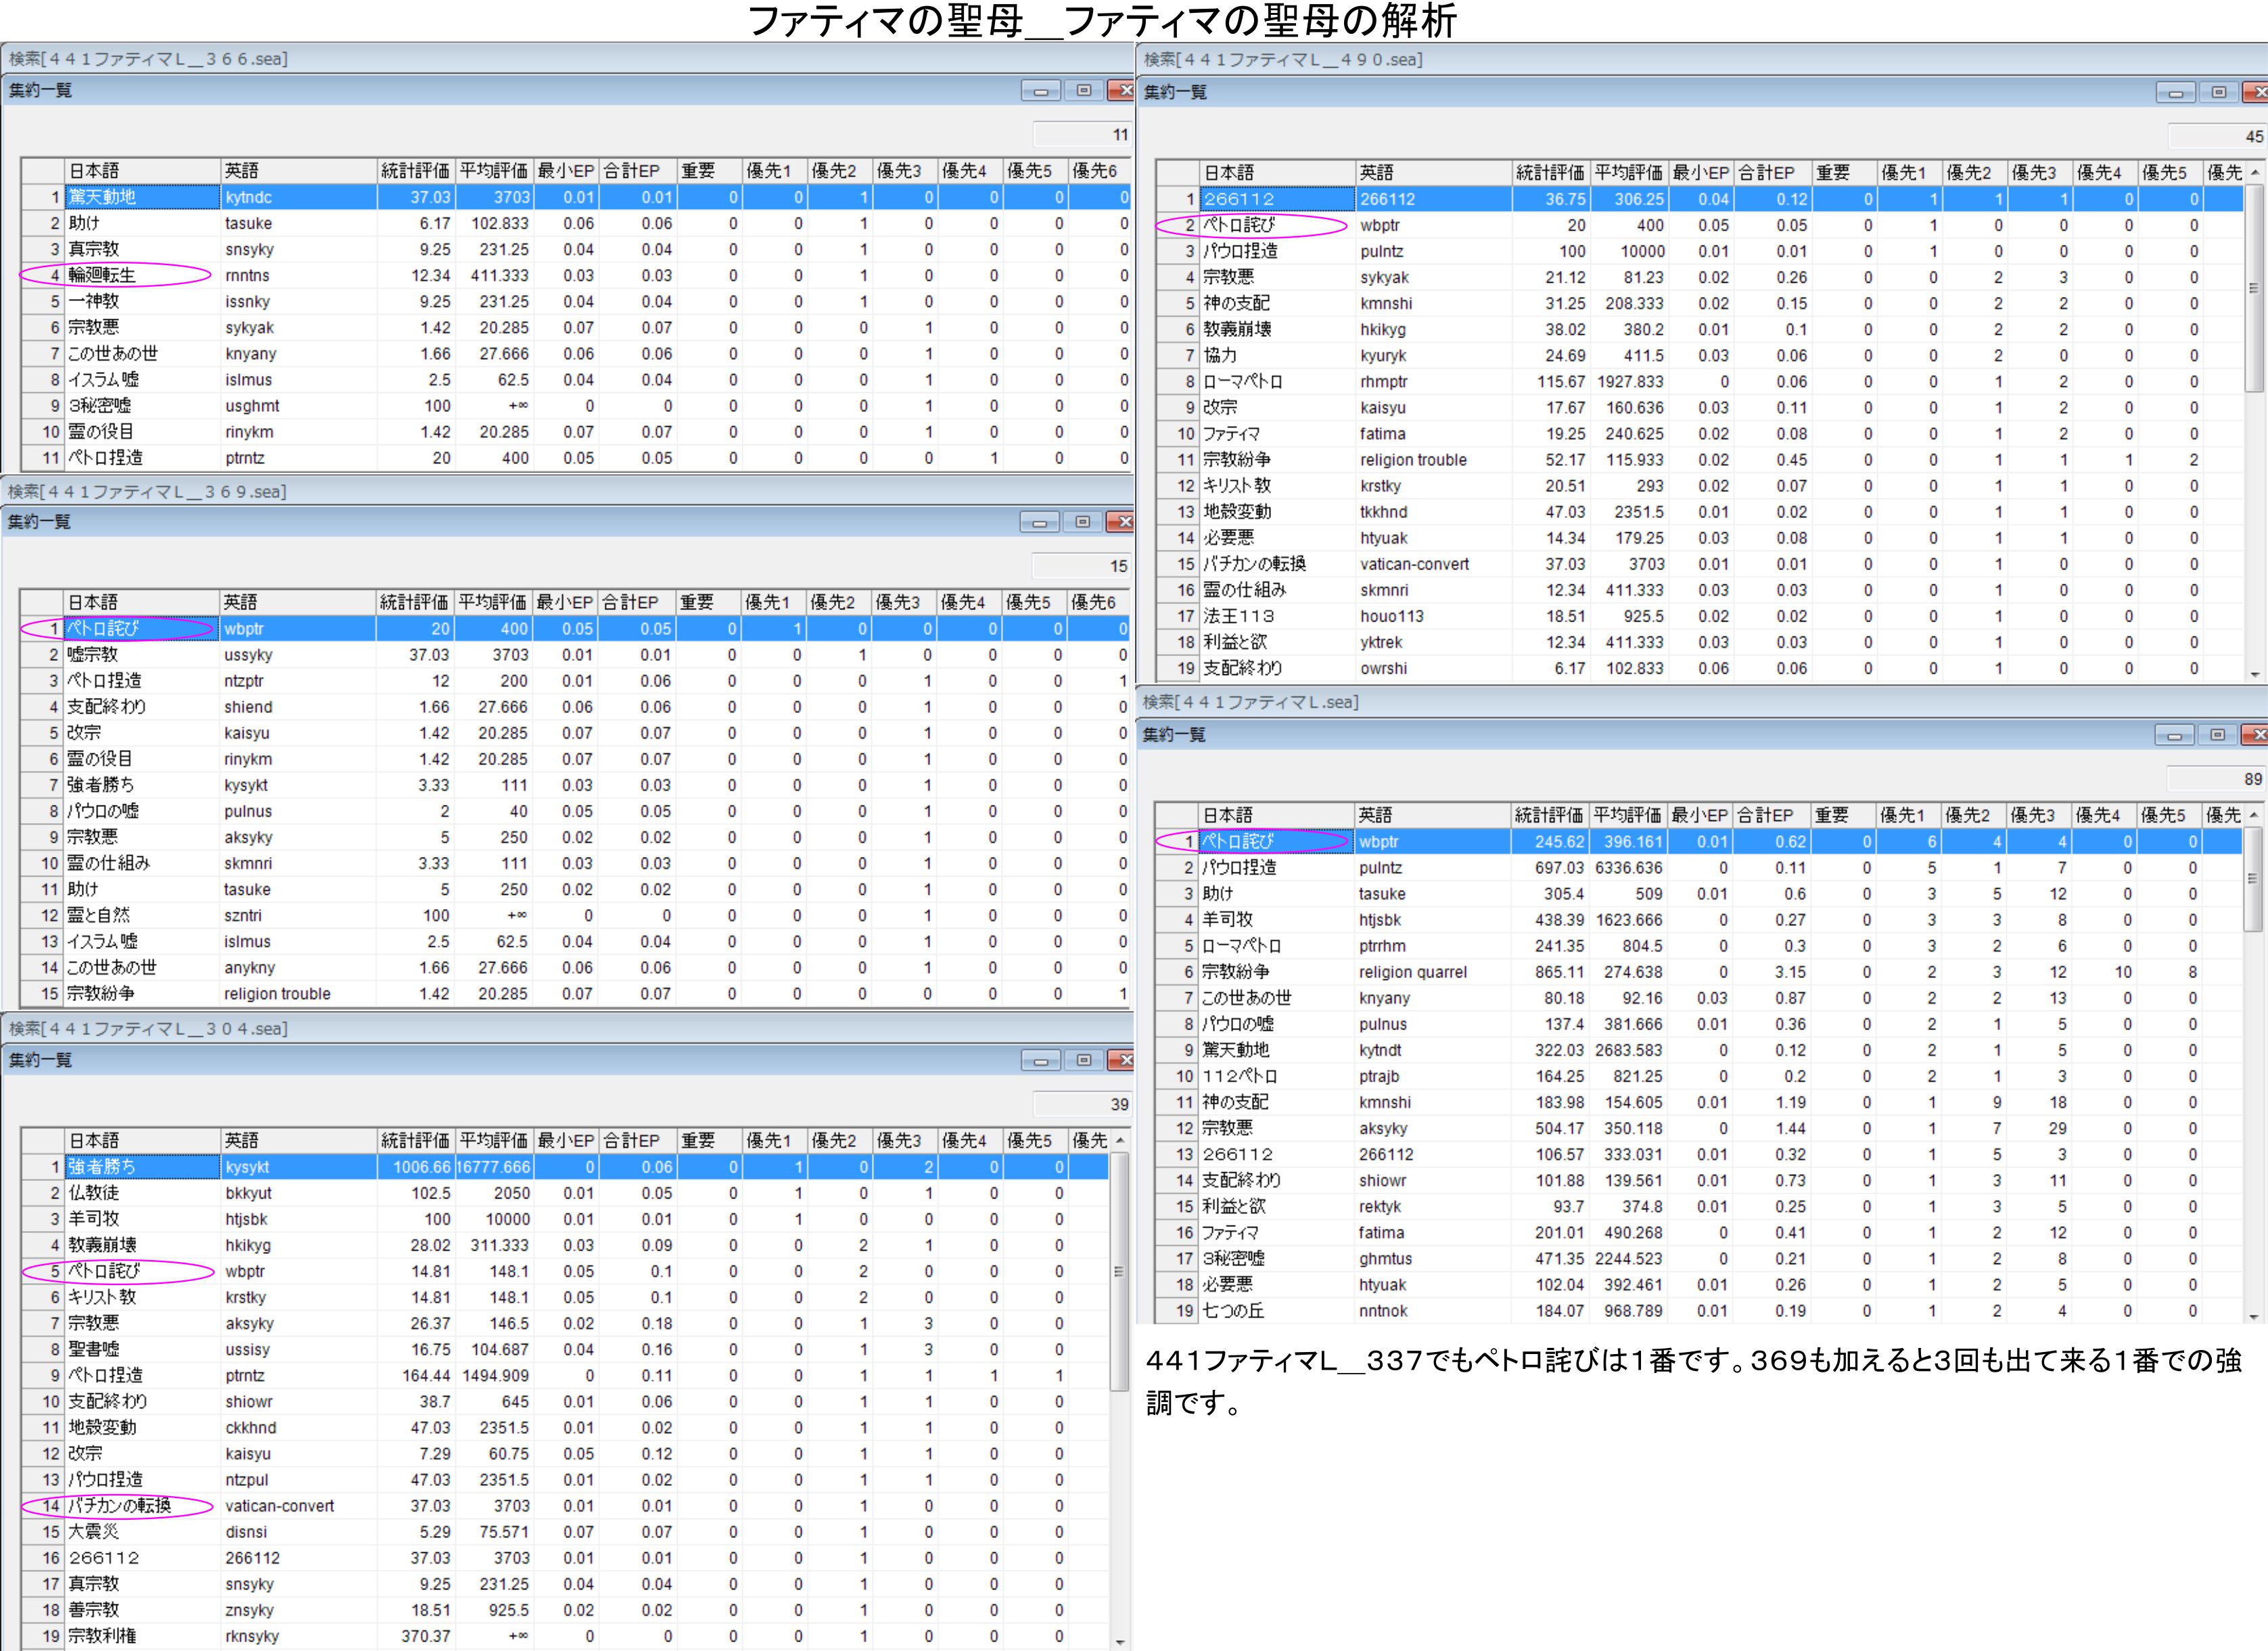Select row 七つの丘 in the 441ファティマL.sea table
The height and width of the screenshot is (1651, 2268).
click(1699, 1310)
